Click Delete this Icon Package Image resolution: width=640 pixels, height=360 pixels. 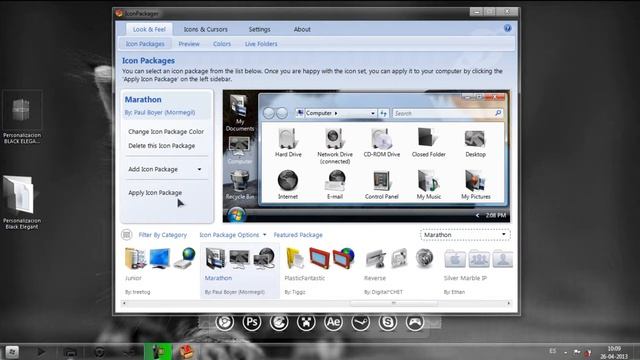[x=161, y=146]
